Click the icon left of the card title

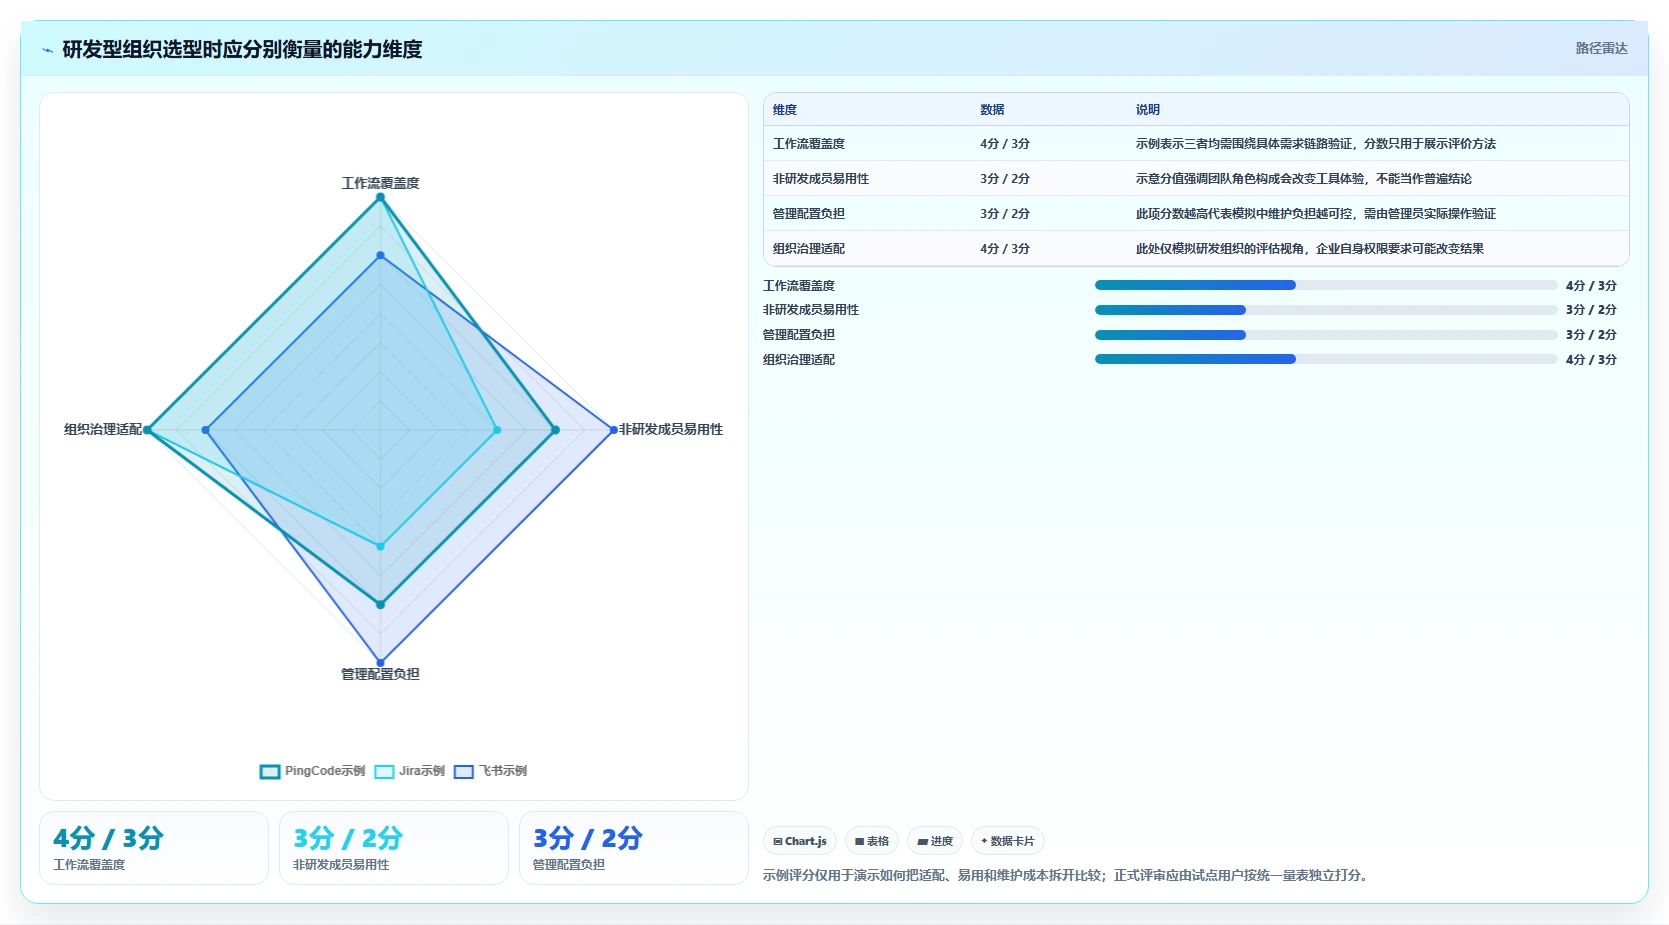coord(47,50)
